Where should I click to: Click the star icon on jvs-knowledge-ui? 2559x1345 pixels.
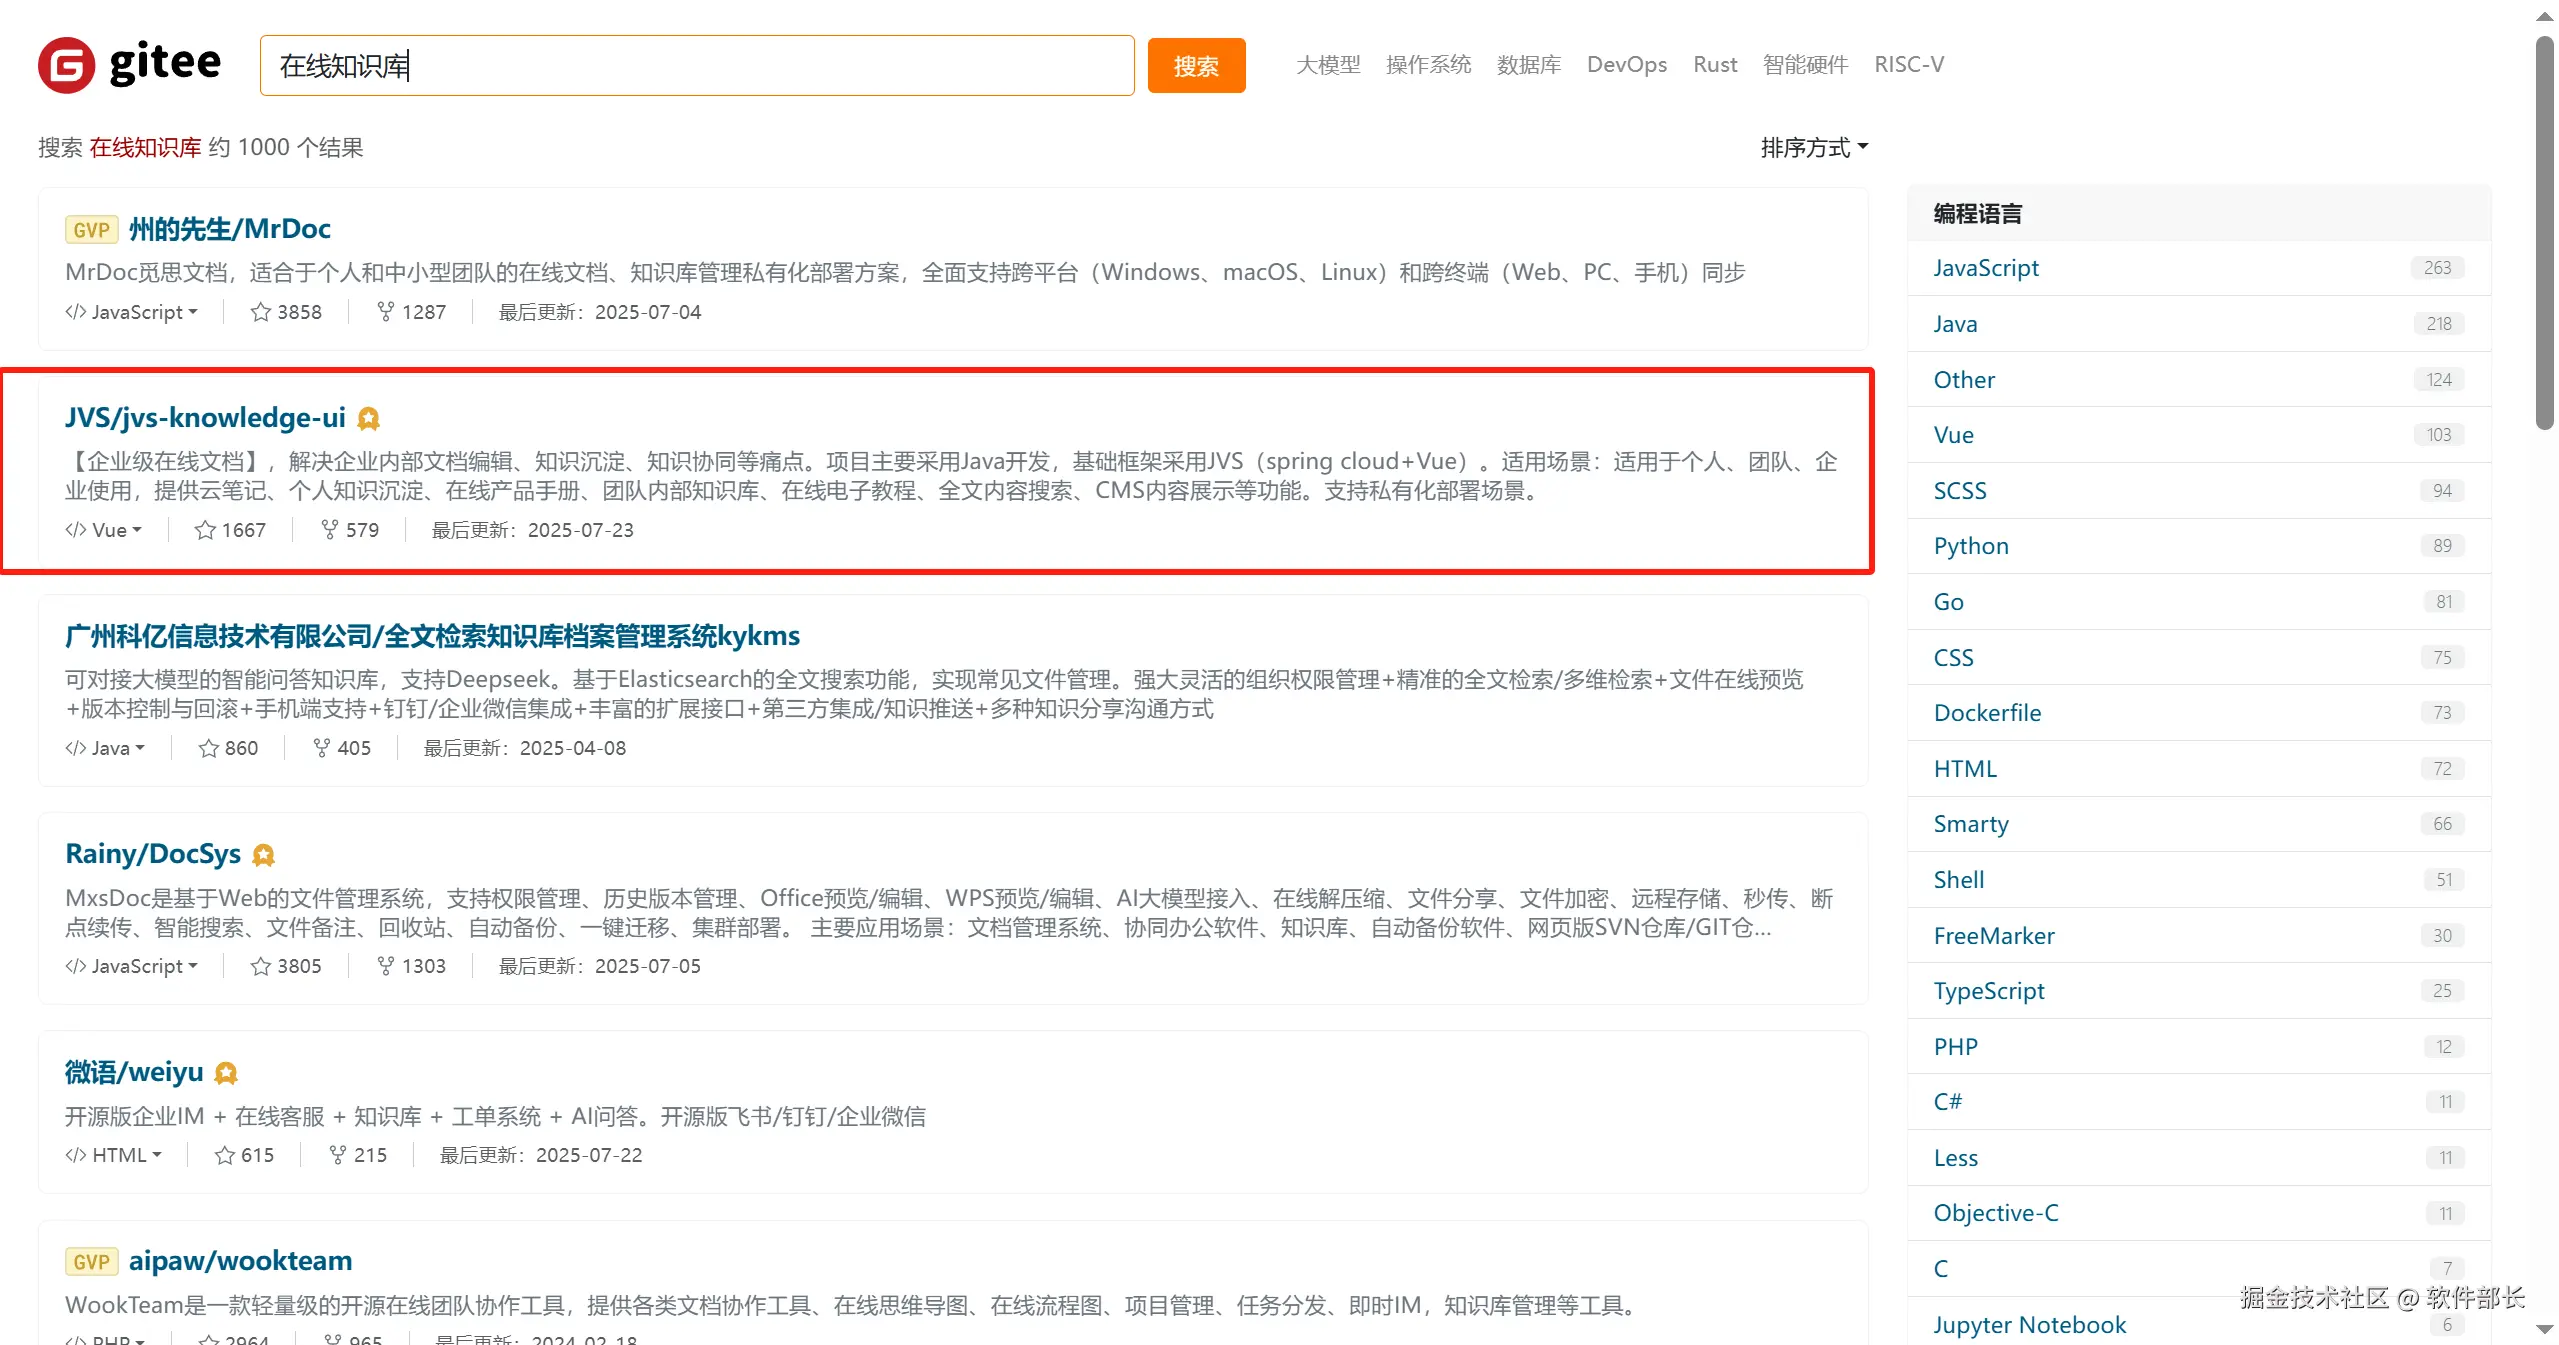point(205,530)
